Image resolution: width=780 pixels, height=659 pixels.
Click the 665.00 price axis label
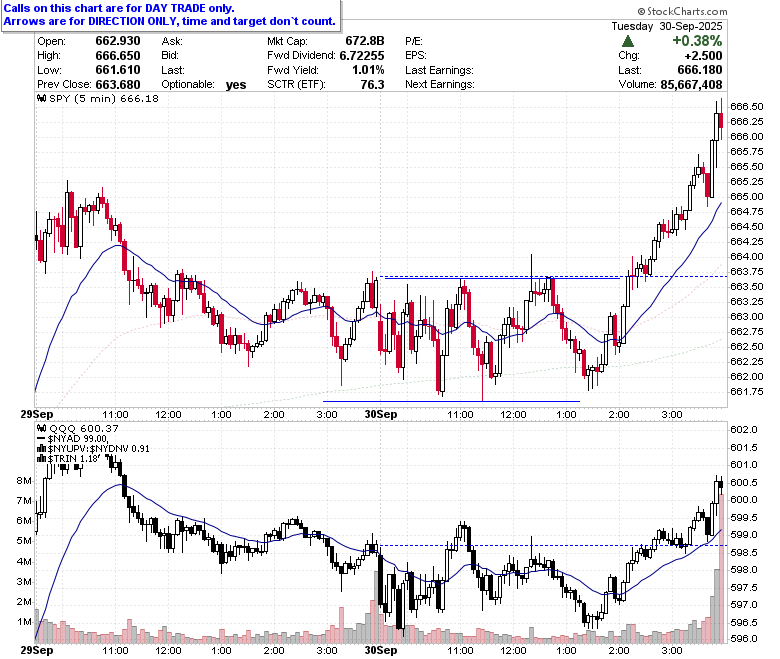pyautogui.click(x=747, y=196)
